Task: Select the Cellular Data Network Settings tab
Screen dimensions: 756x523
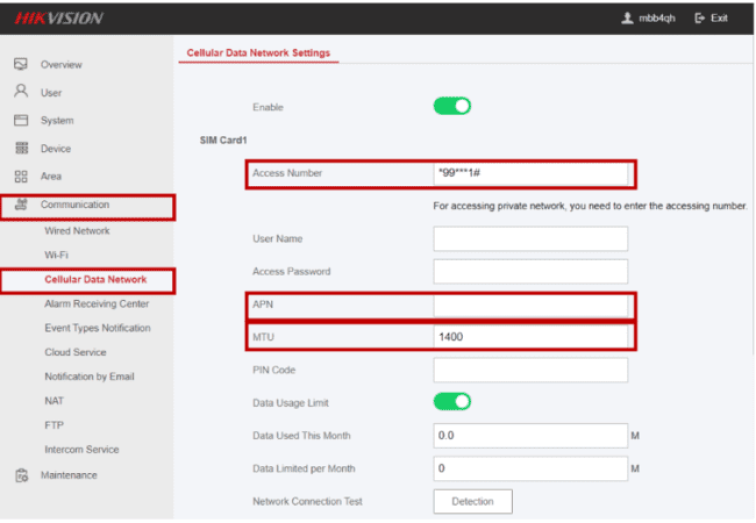Action: pos(258,52)
